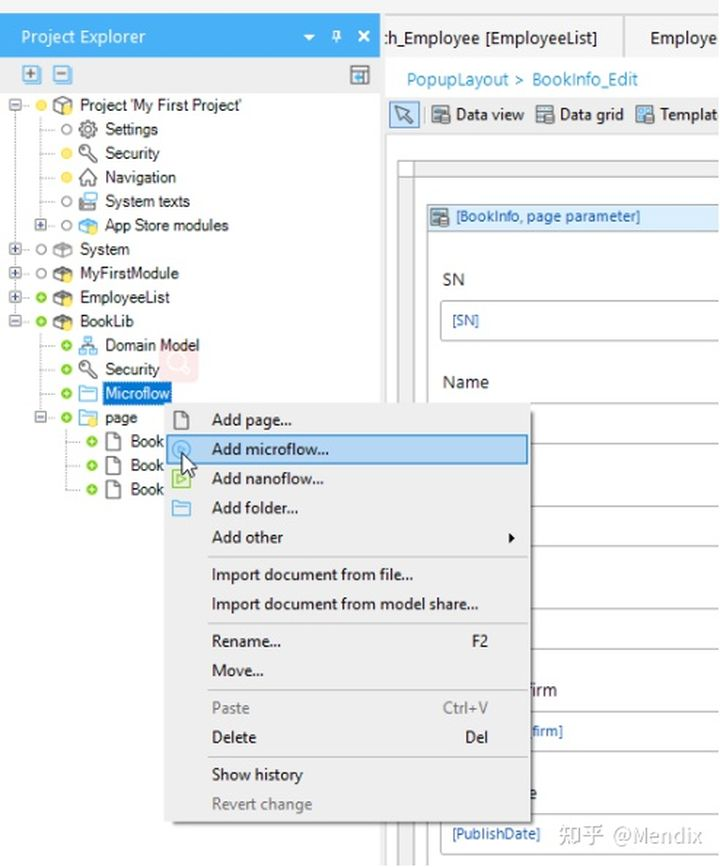
Task: Click the [SN] input field
Action: [580, 321]
